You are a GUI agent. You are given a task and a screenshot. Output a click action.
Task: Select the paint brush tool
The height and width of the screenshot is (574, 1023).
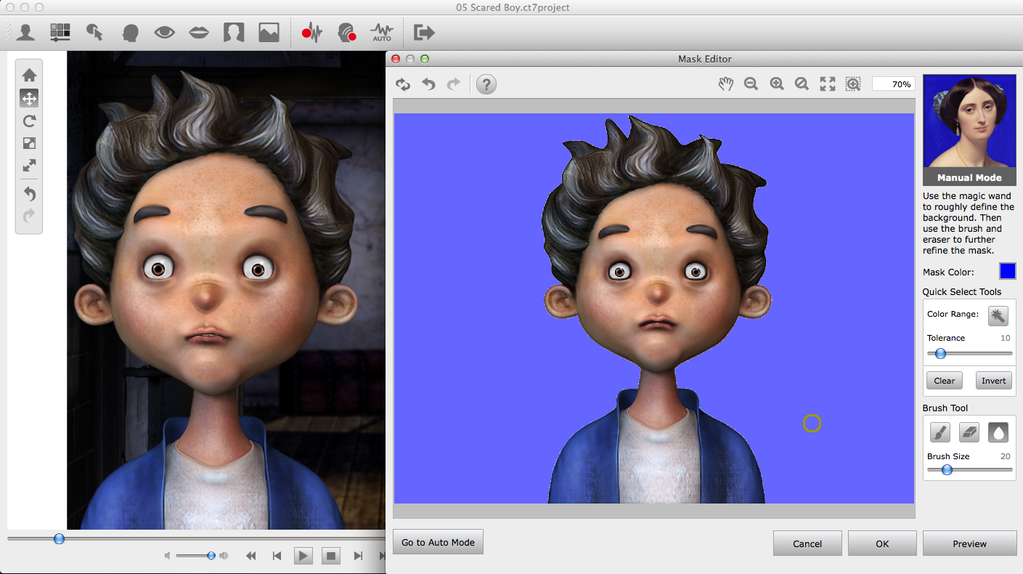coord(940,432)
